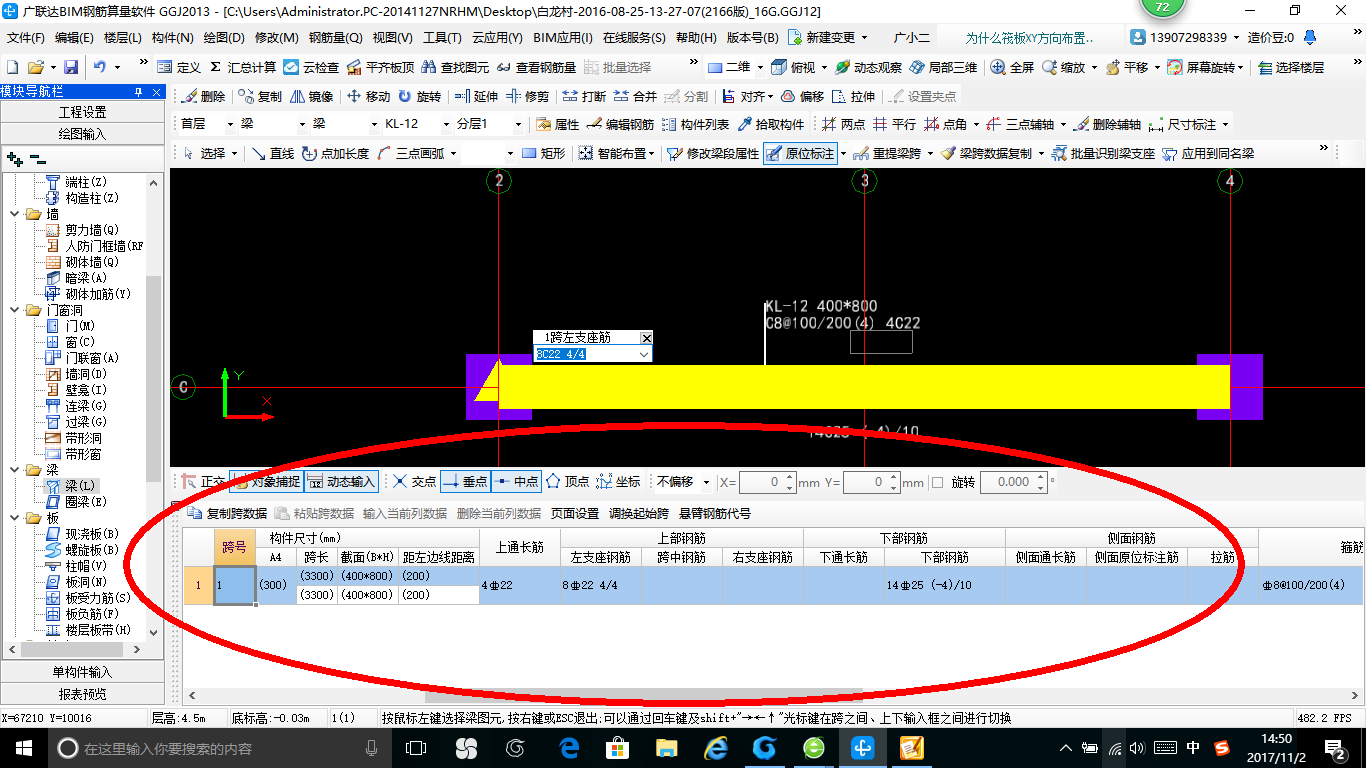The height and width of the screenshot is (768, 1366).
Task: Select the 修剪 trim tool
Action: point(527,96)
